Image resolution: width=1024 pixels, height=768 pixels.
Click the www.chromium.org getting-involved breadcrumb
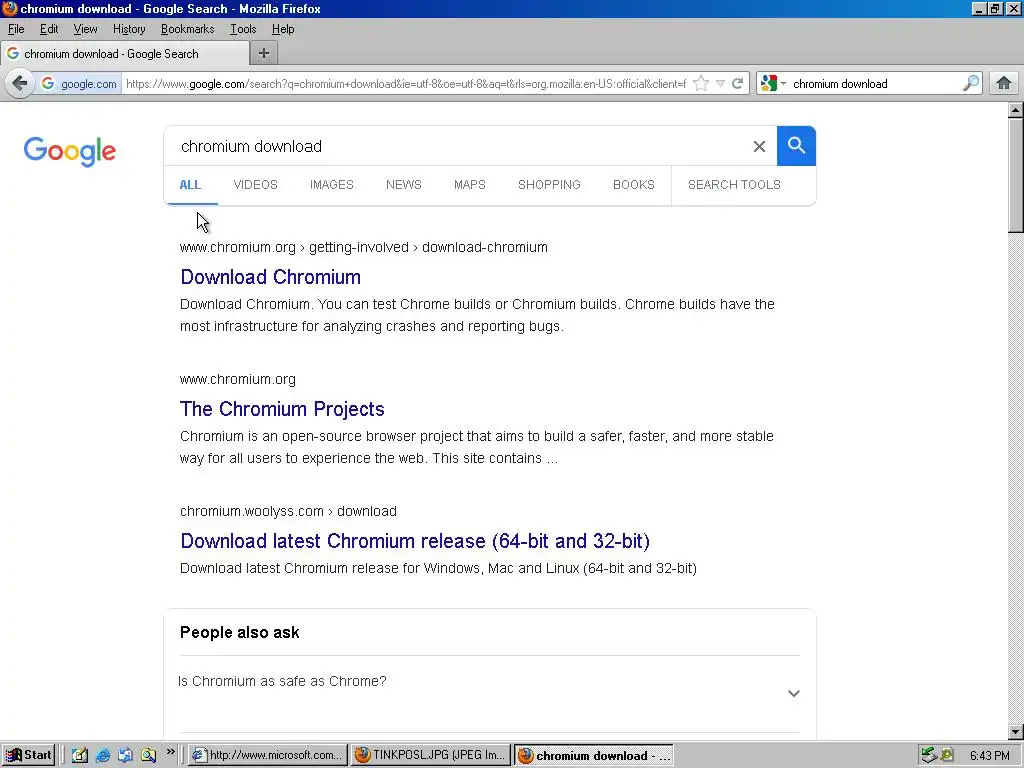(x=364, y=248)
